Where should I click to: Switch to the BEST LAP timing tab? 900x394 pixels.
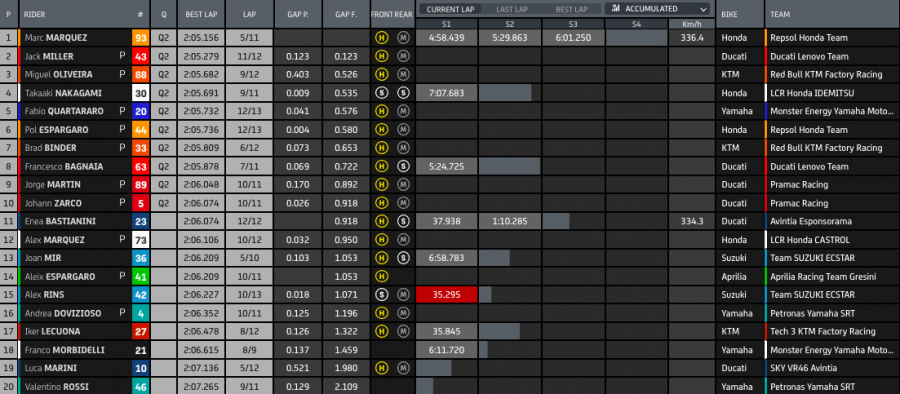tap(571, 9)
